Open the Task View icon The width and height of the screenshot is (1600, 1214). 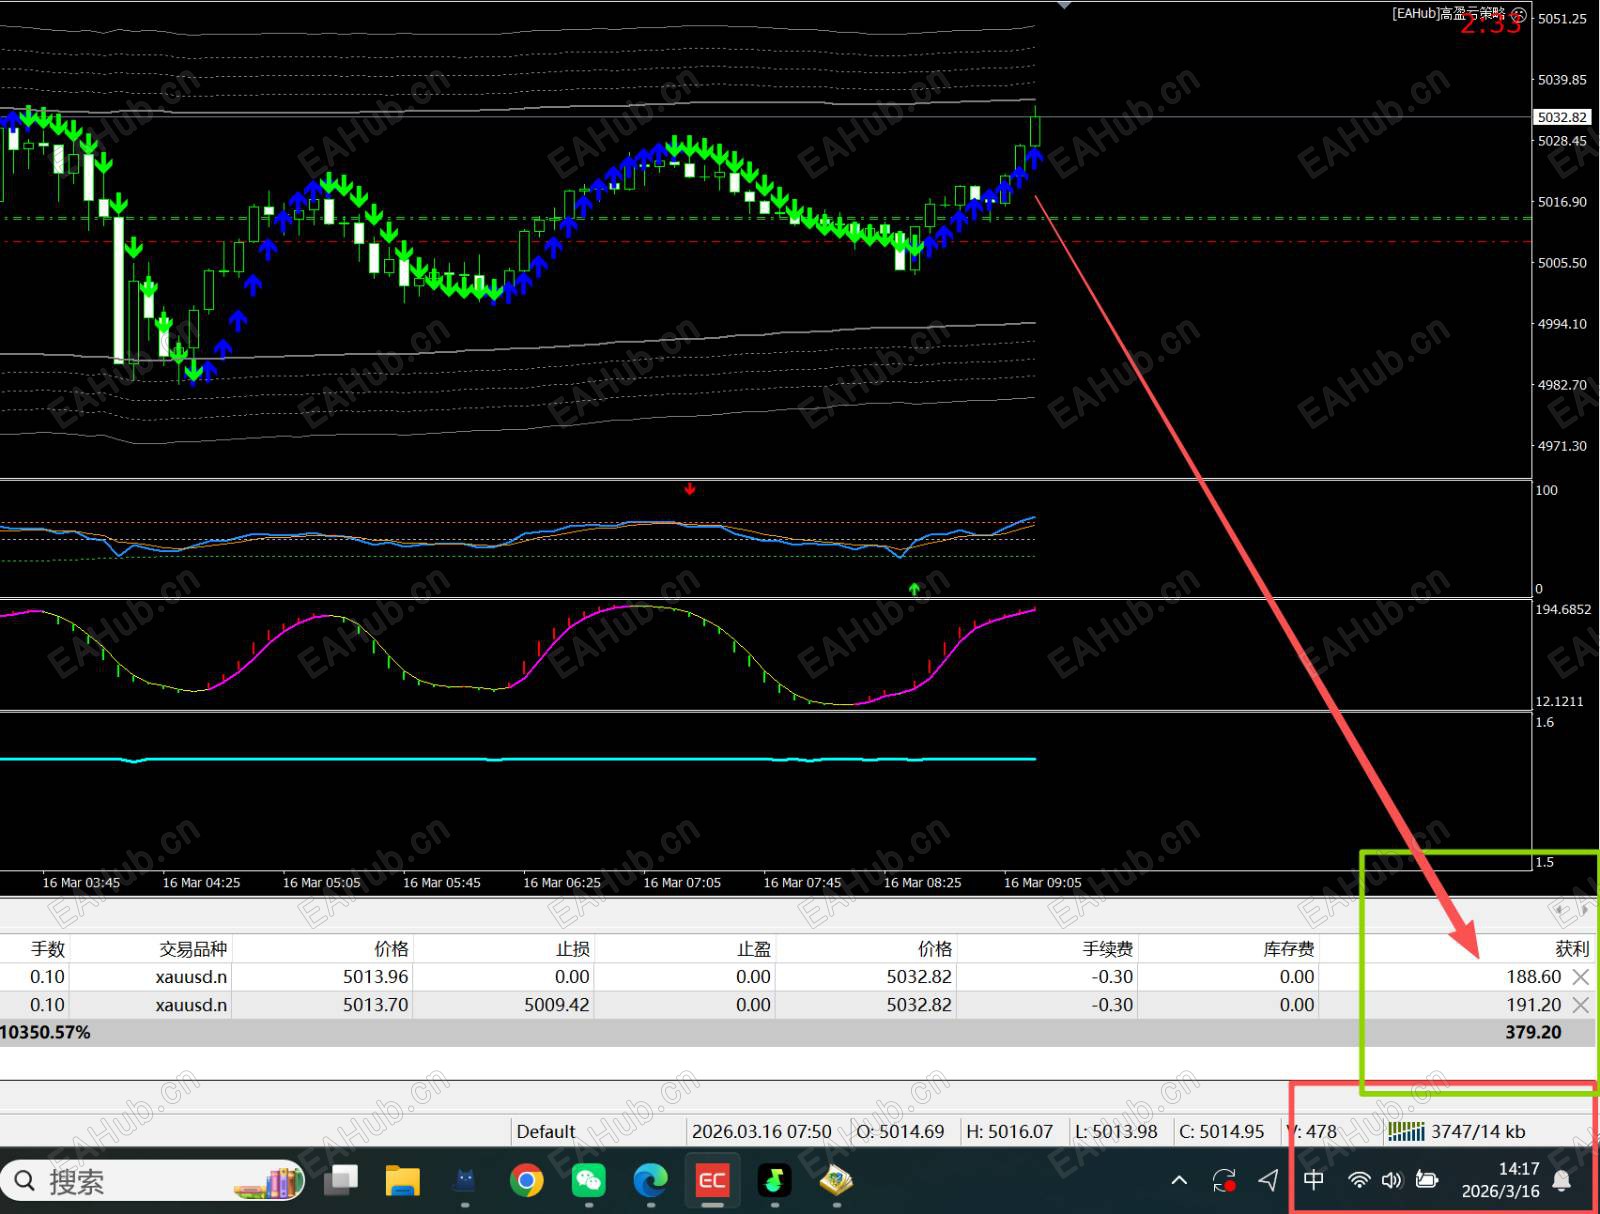(341, 1181)
